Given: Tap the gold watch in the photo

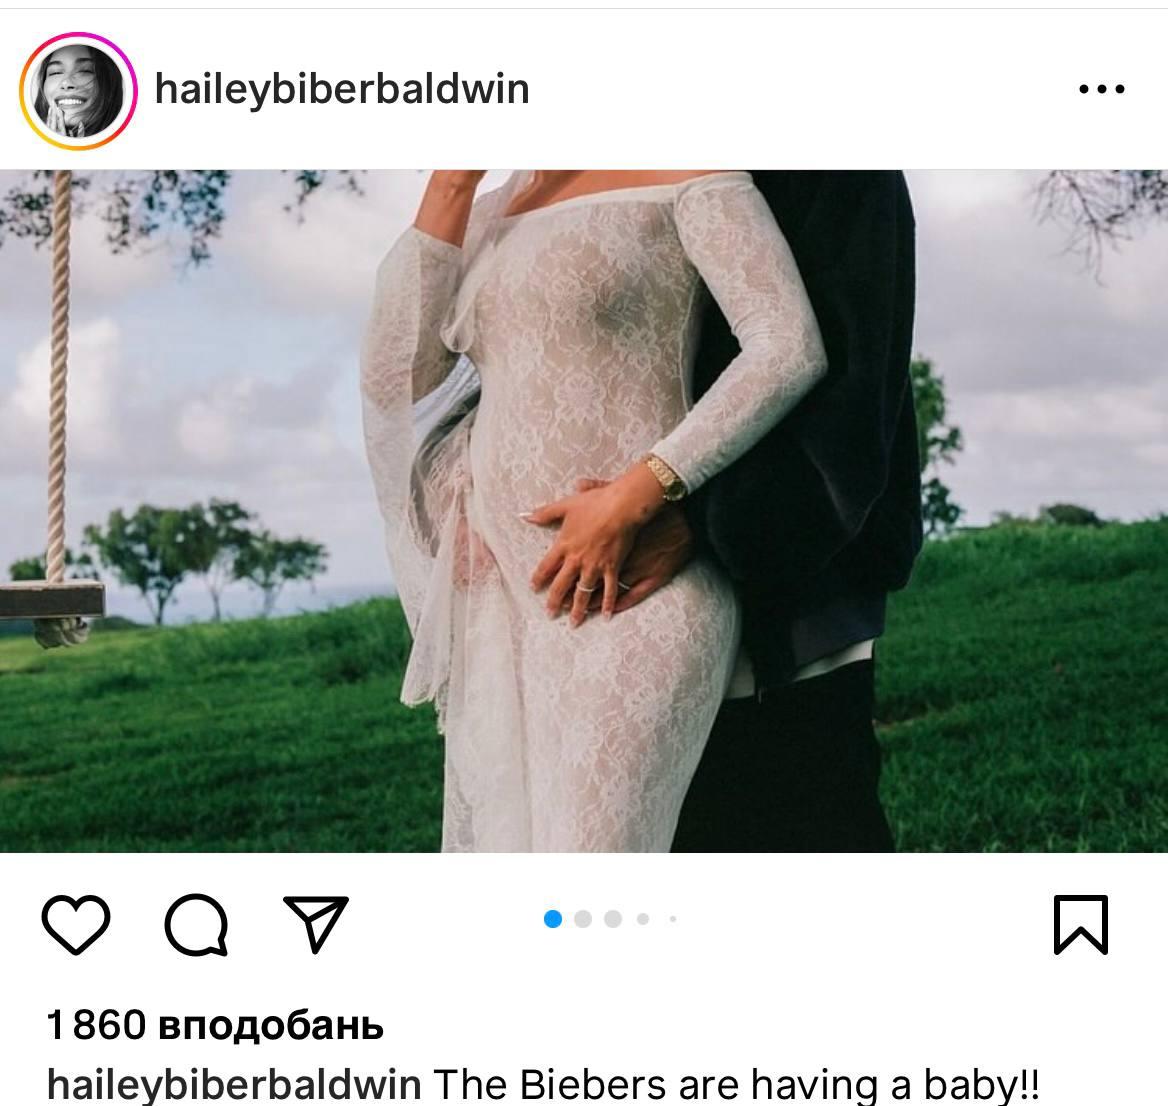Looking at the screenshot, I should point(666,477).
